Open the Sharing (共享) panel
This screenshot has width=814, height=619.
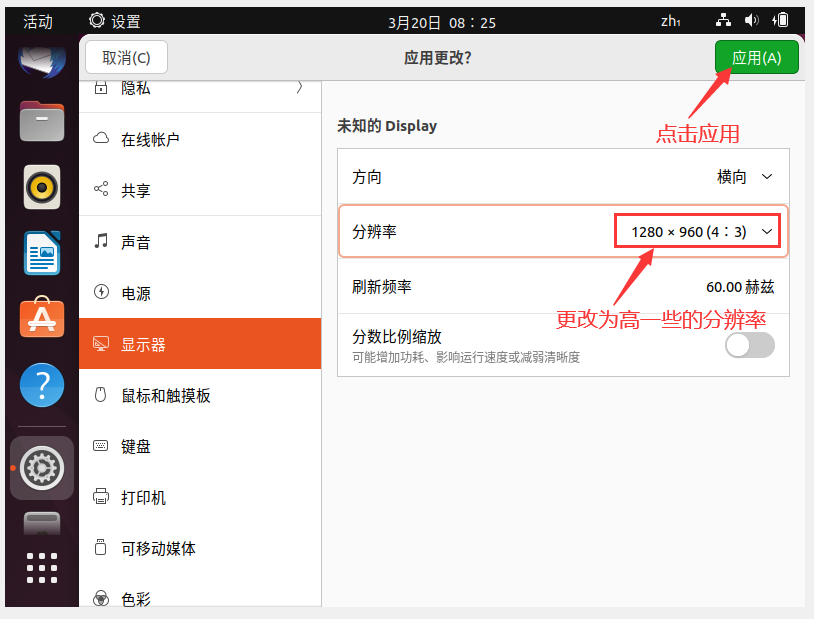click(x=200, y=190)
